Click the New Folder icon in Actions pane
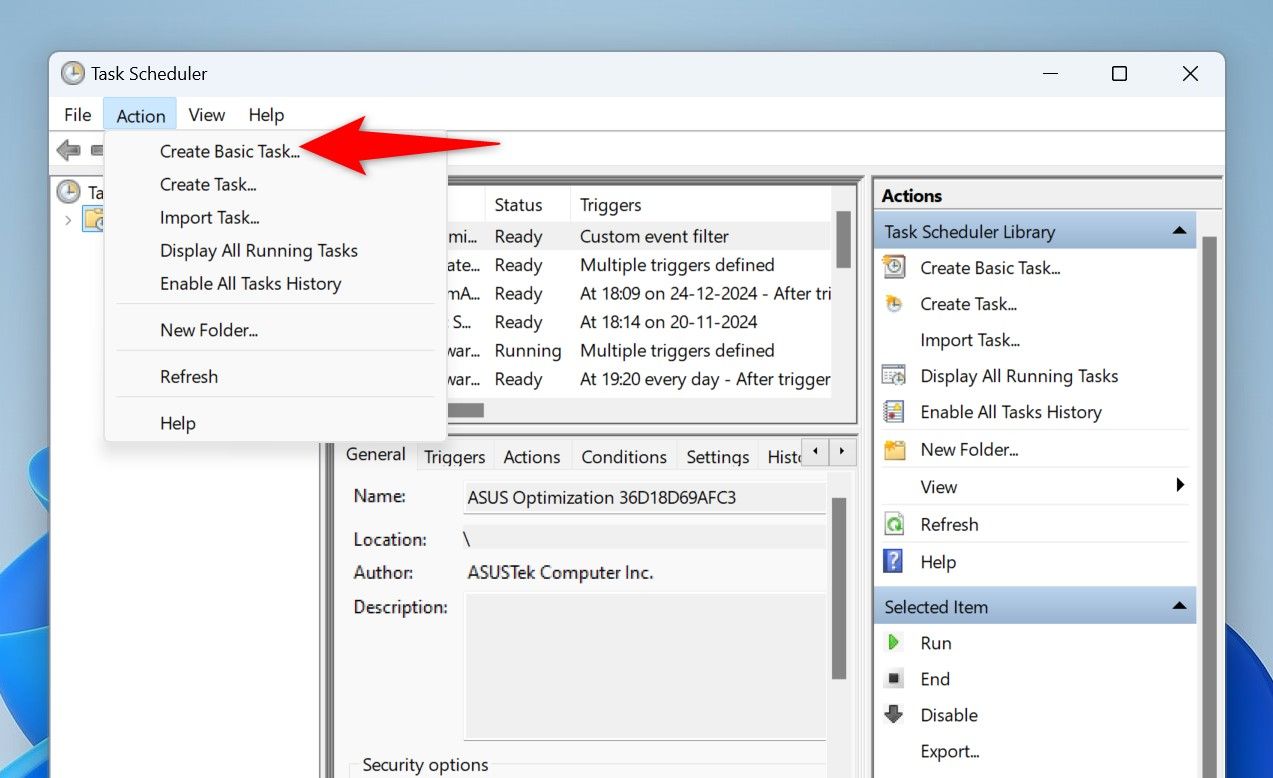This screenshot has width=1273, height=778. click(894, 450)
